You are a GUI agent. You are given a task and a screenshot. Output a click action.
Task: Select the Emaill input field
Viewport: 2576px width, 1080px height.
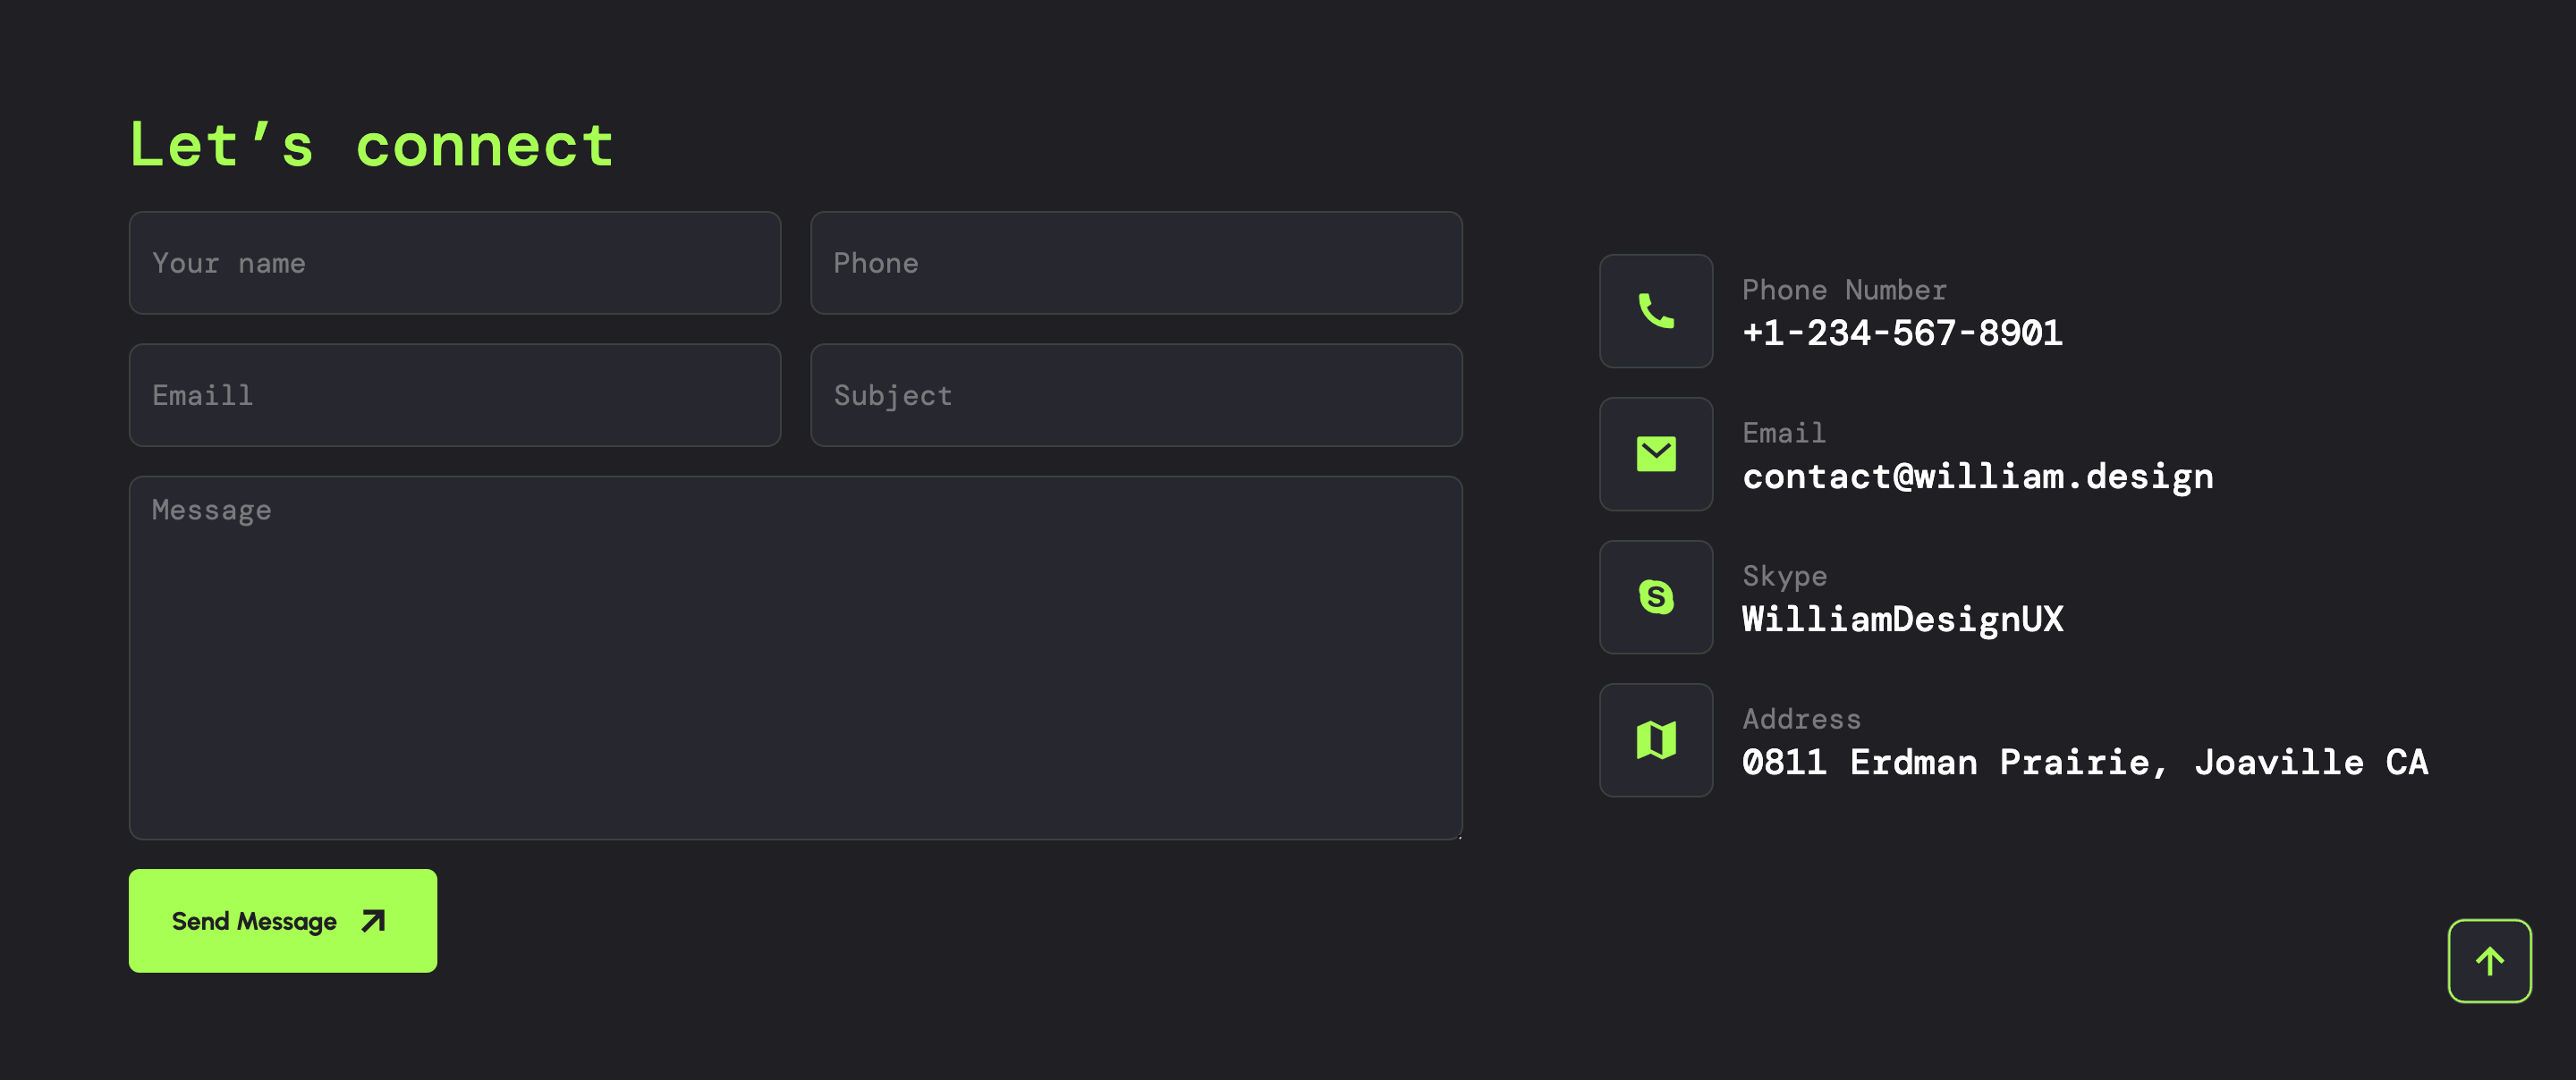[454, 395]
